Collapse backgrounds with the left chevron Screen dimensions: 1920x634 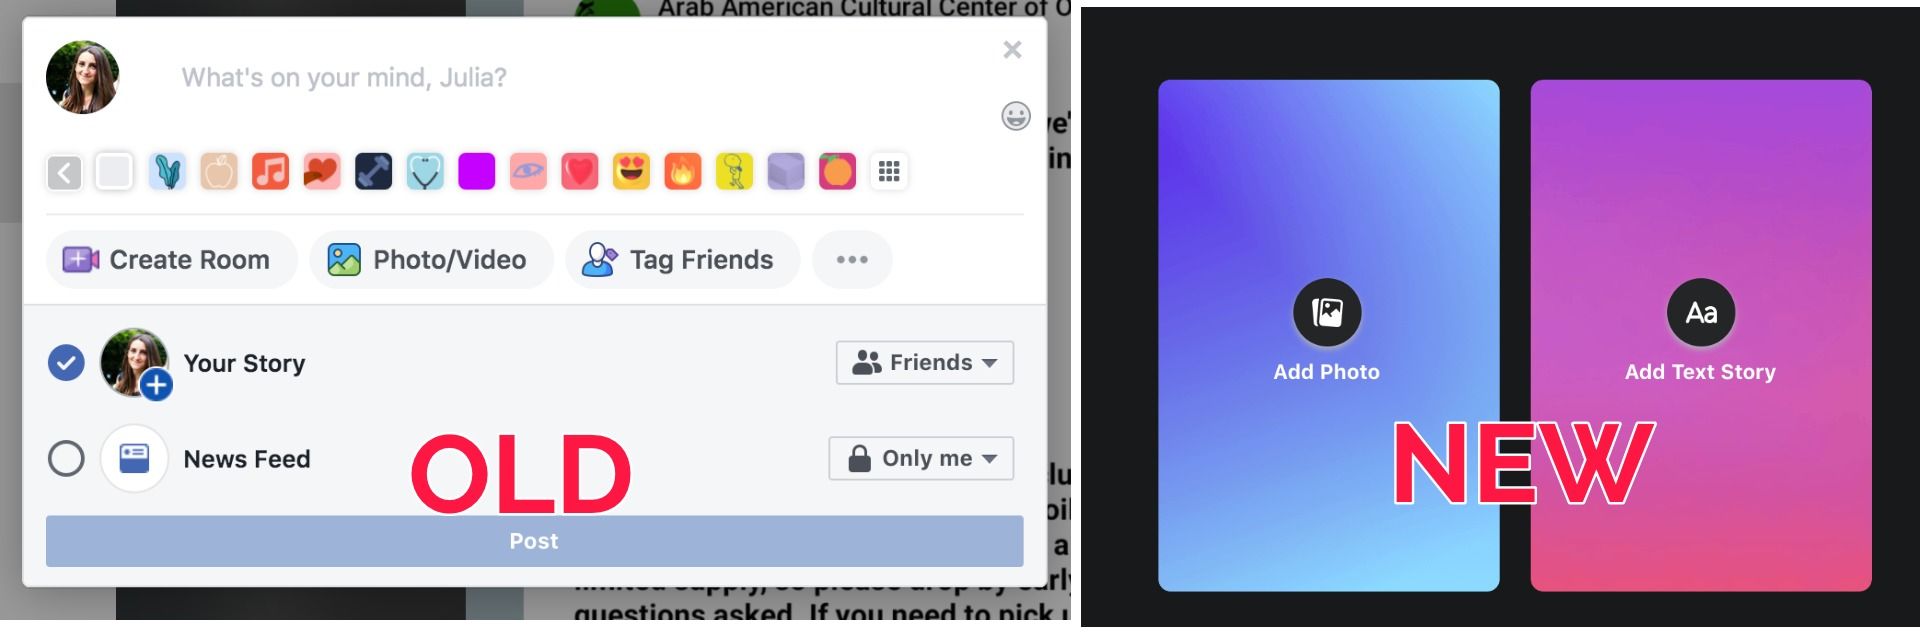[64, 172]
